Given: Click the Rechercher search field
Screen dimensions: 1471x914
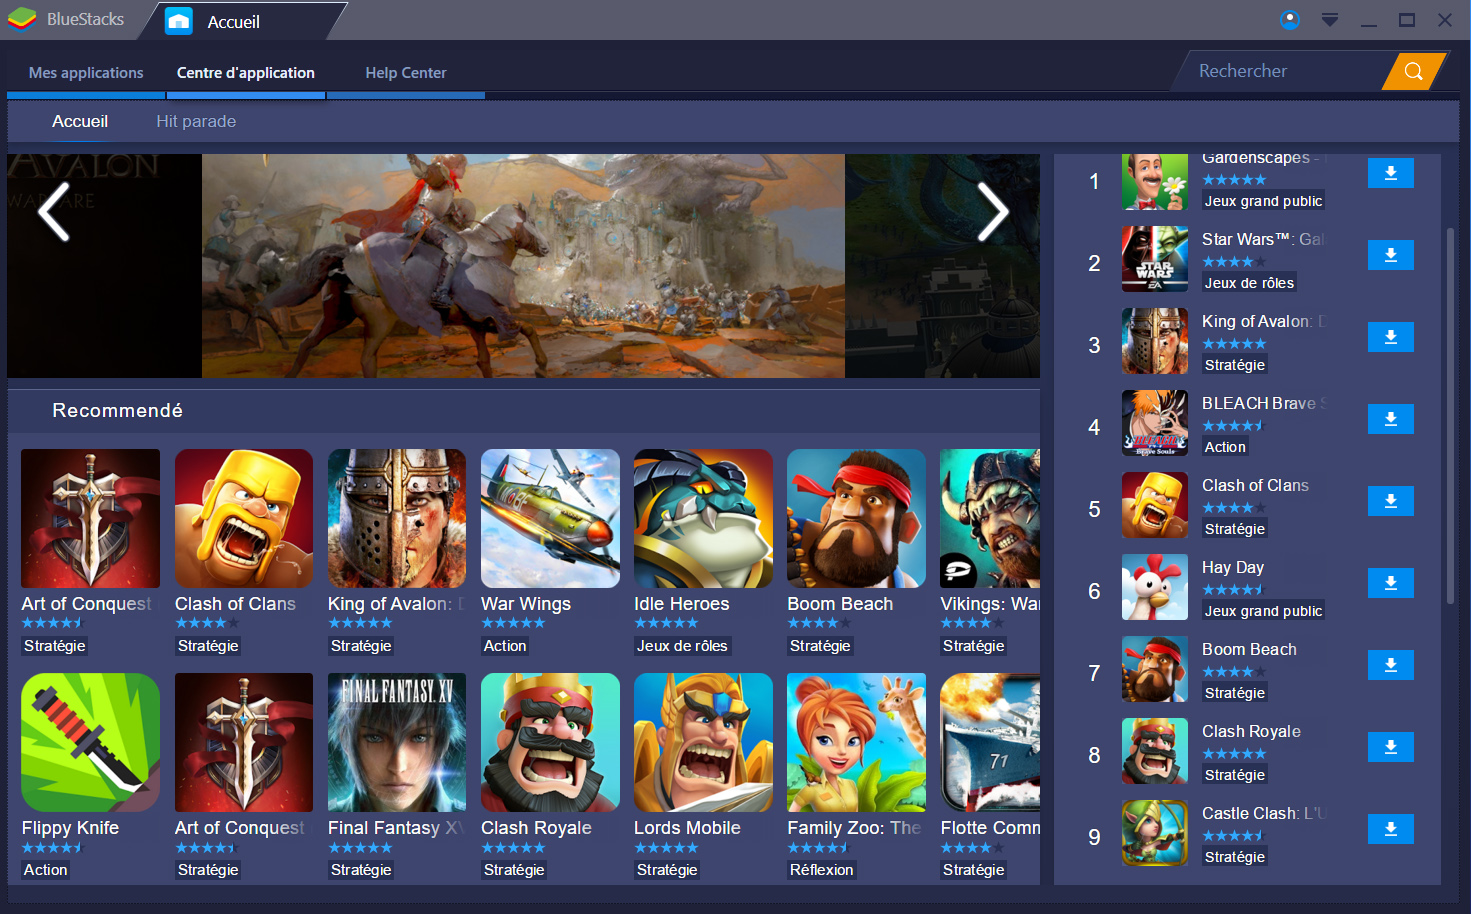Looking at the screenshot, I should (x=1285, y=71).
